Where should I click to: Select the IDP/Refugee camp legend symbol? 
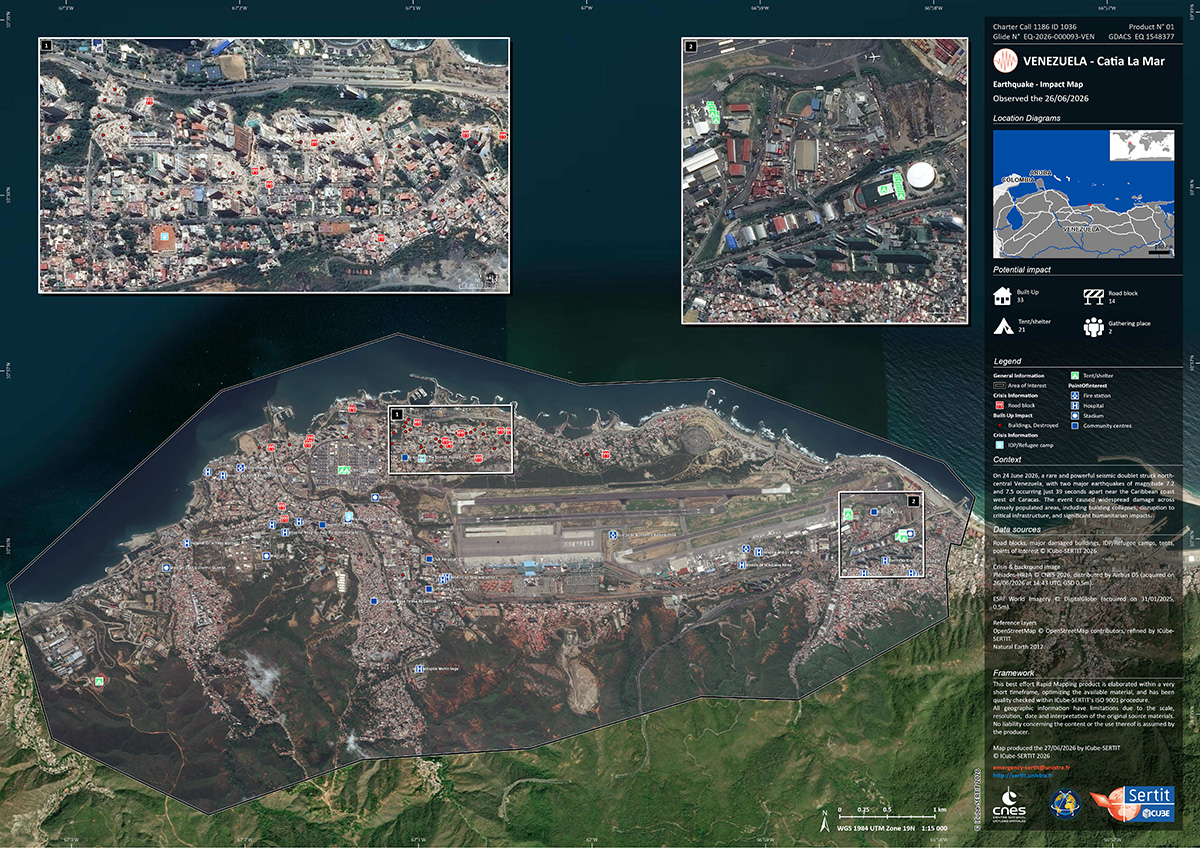1000,445
